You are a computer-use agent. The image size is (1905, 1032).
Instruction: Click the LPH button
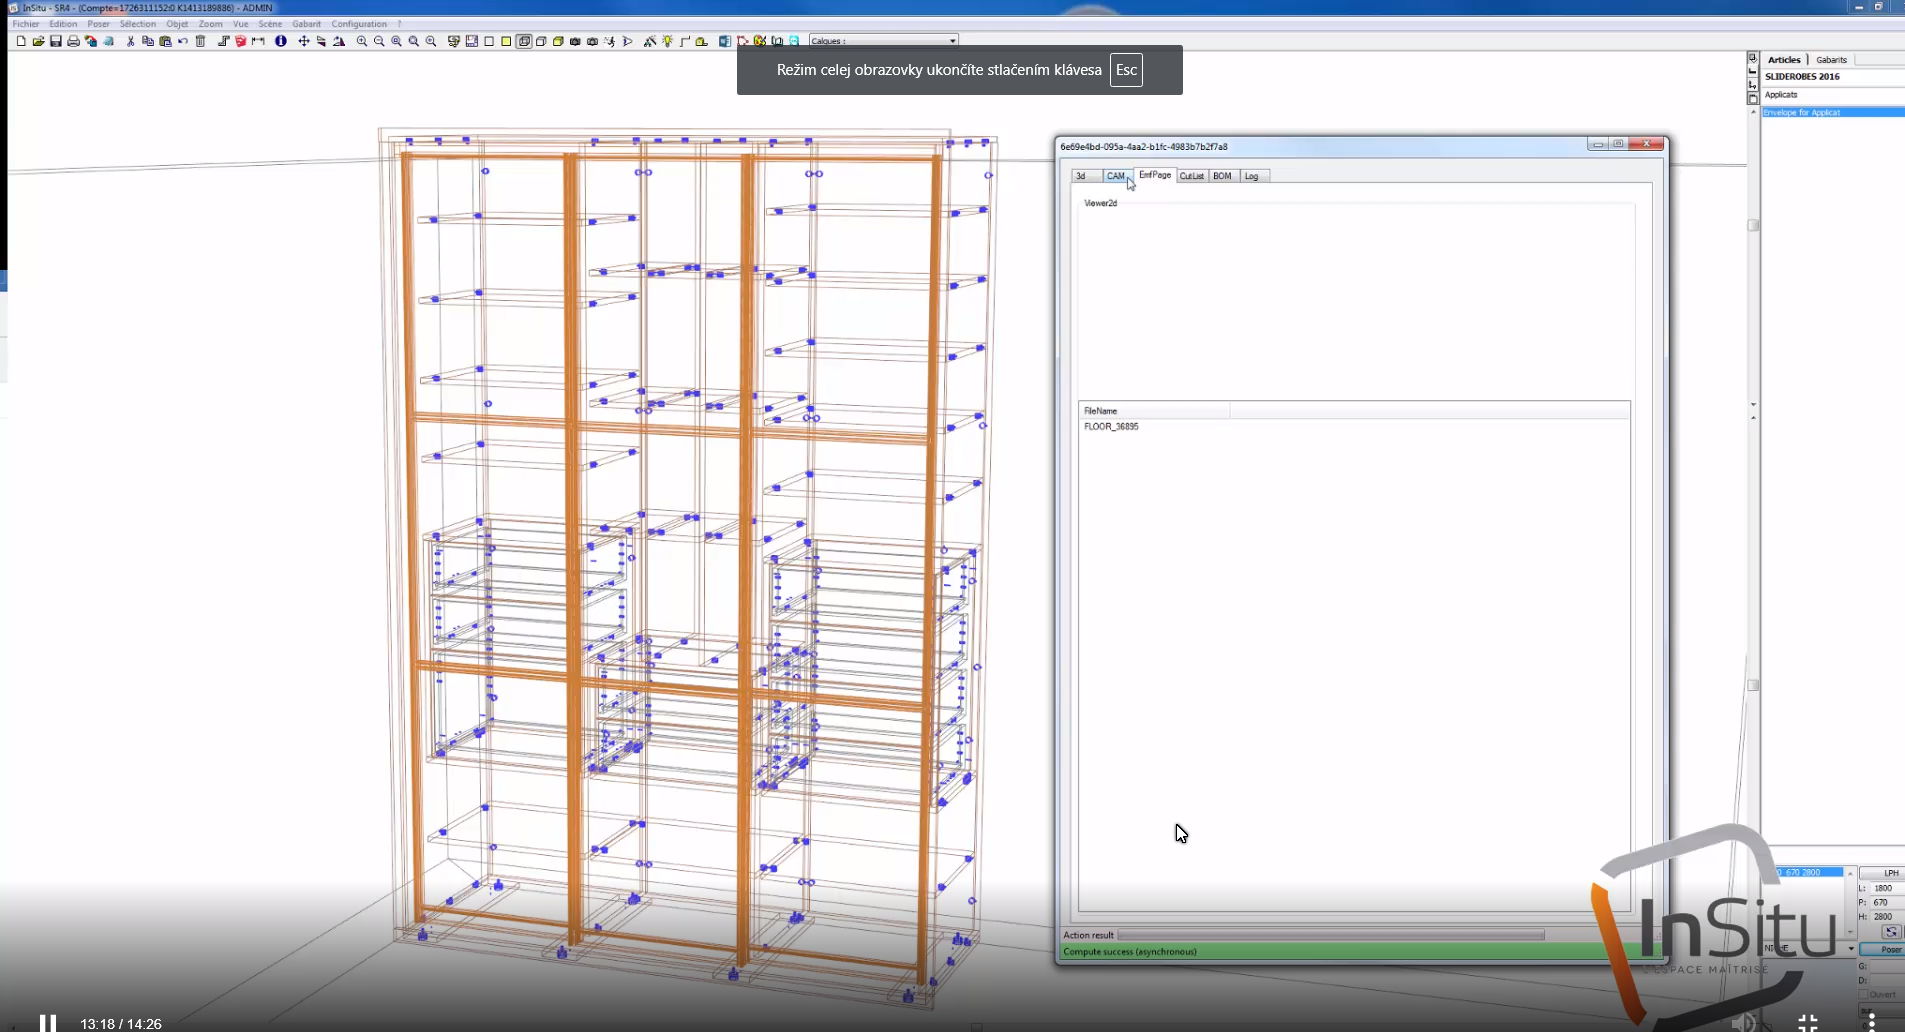(x=1883, y=873)
